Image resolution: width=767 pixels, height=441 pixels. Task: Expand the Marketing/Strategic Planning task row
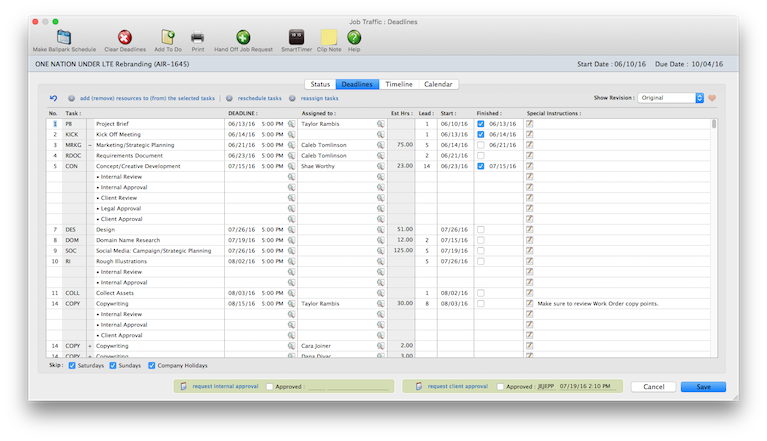[90, 145]
